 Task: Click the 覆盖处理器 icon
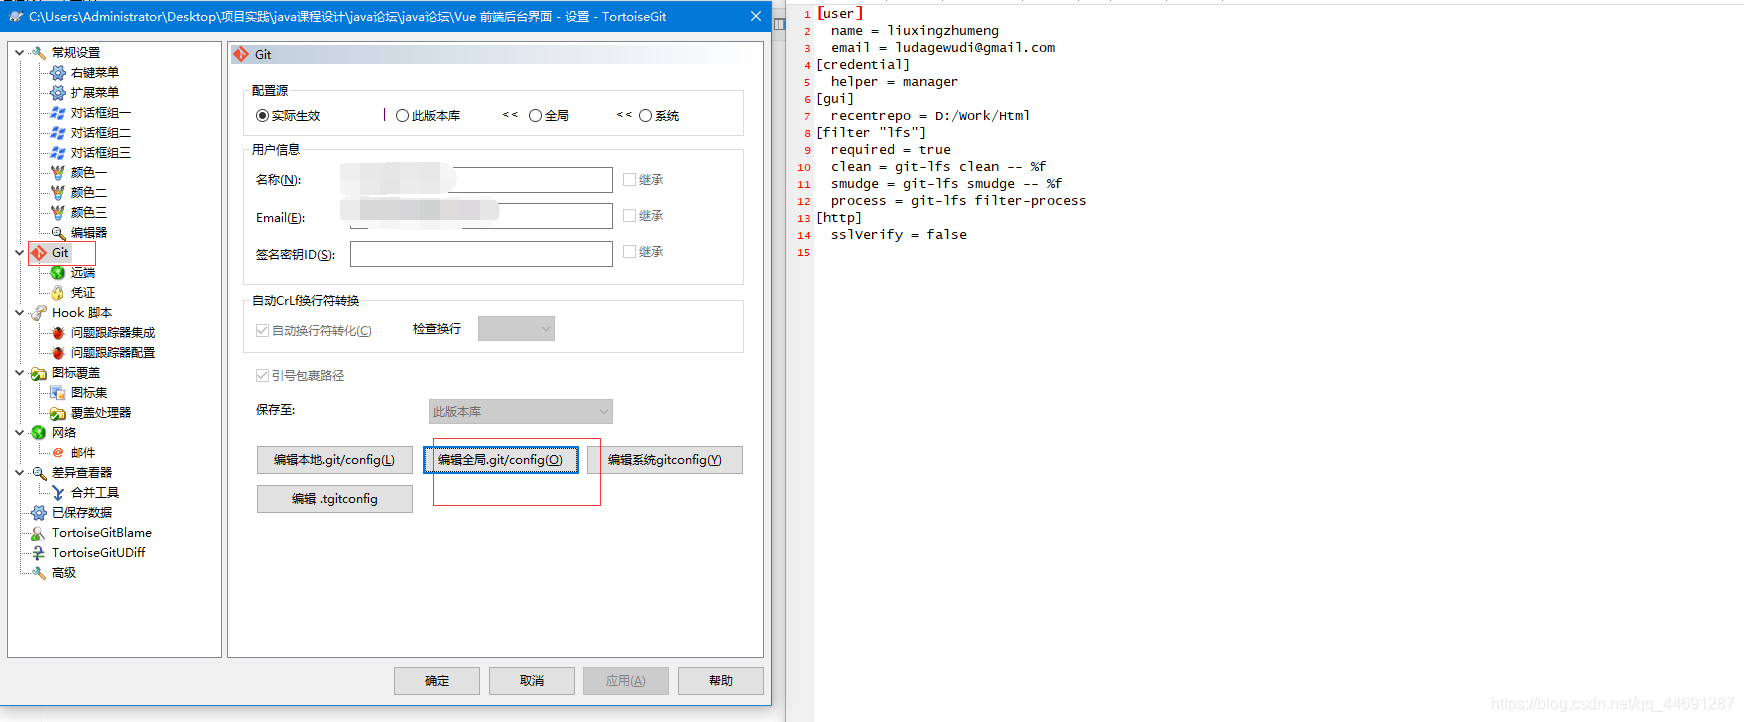(x=58, y=413)
